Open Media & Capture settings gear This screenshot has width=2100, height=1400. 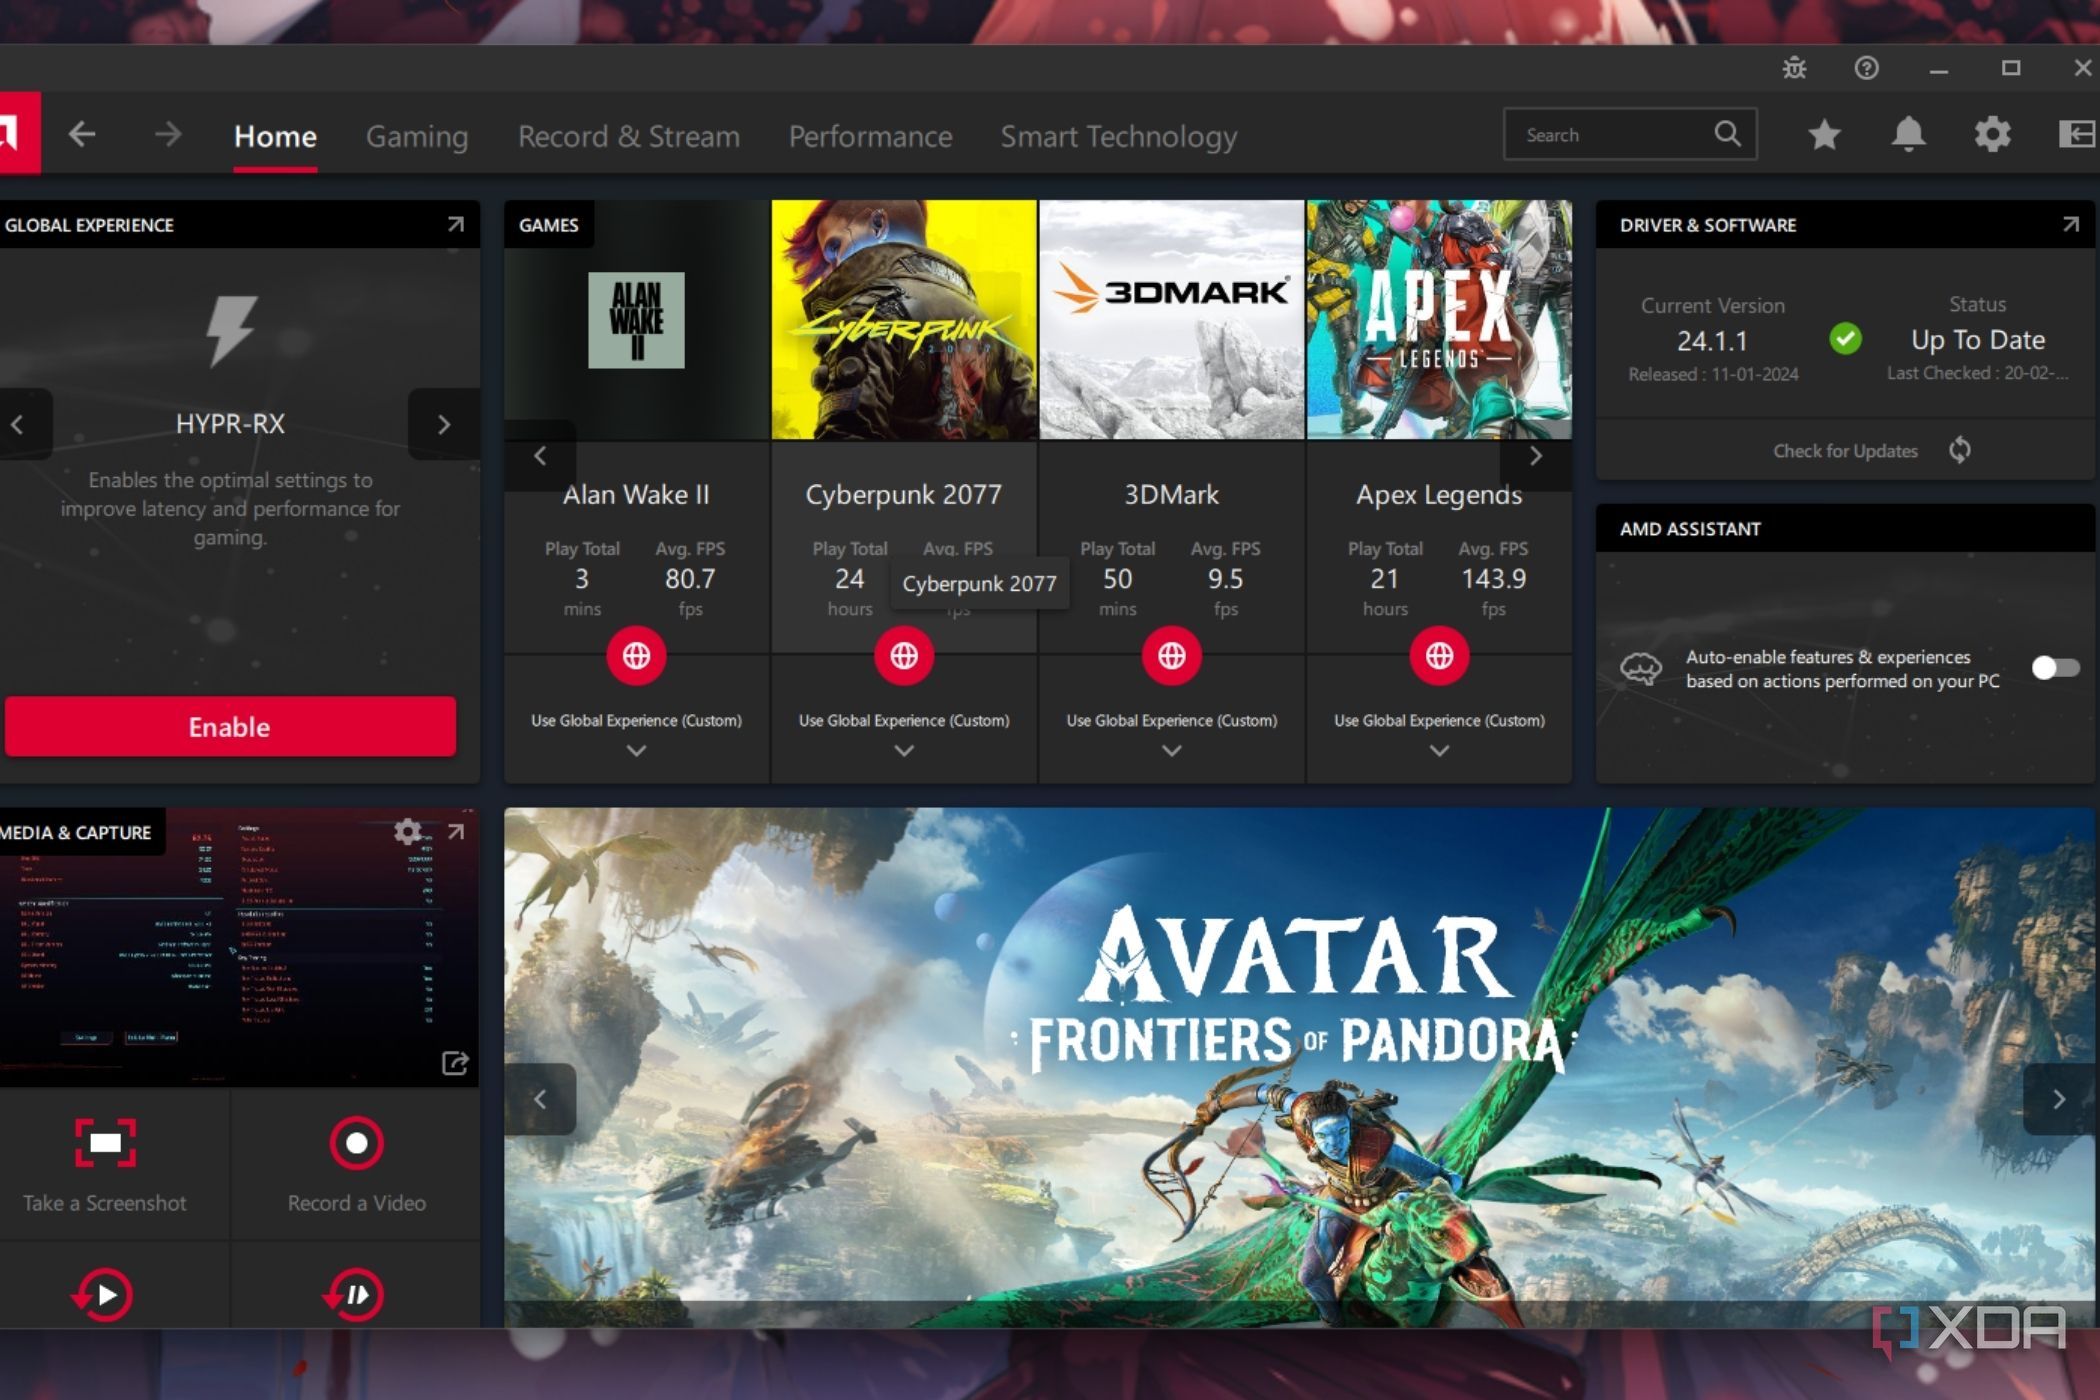(407, 831)
